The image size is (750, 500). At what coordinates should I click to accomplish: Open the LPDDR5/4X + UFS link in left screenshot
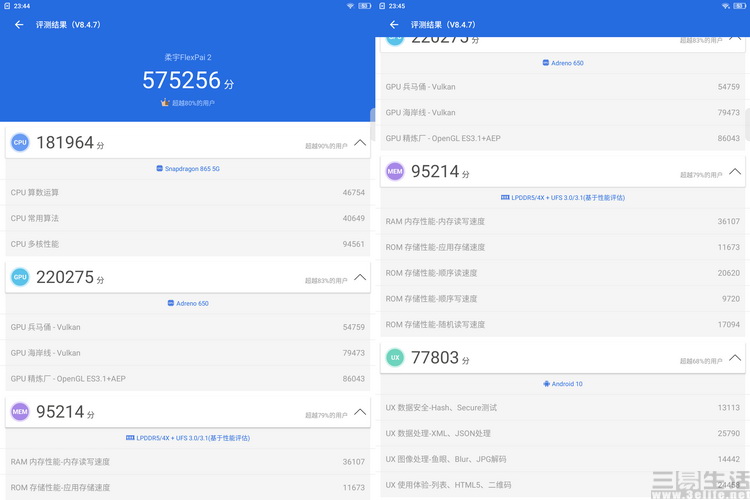point(188,438)
